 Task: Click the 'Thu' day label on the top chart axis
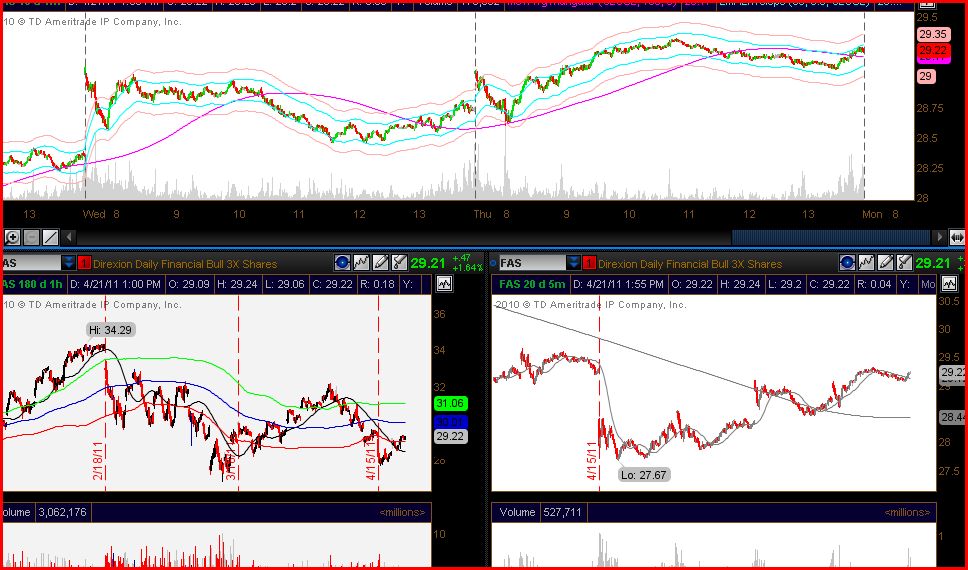482,214
